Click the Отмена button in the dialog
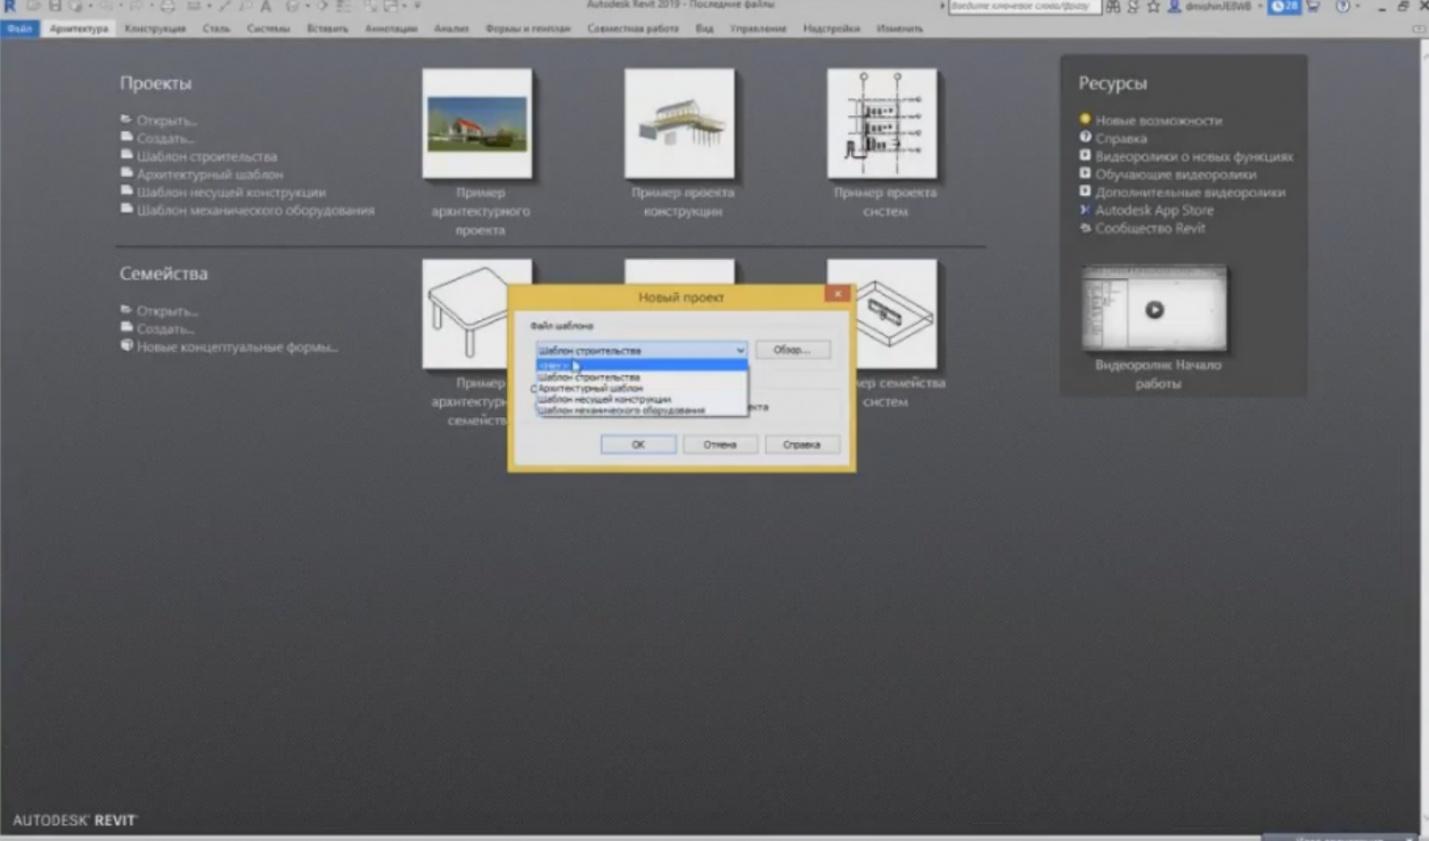Screen dimensions: 1429x841 point(720,444)
